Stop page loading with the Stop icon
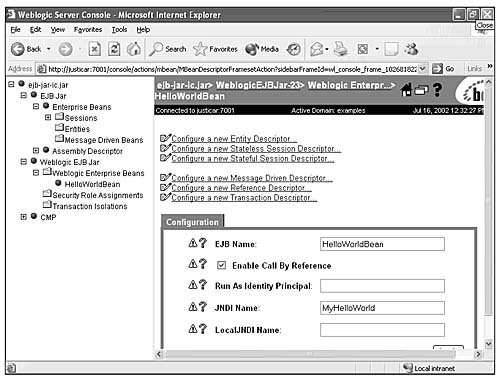The height and width of the screenshot is (382, 500). [x=95, y=49]
